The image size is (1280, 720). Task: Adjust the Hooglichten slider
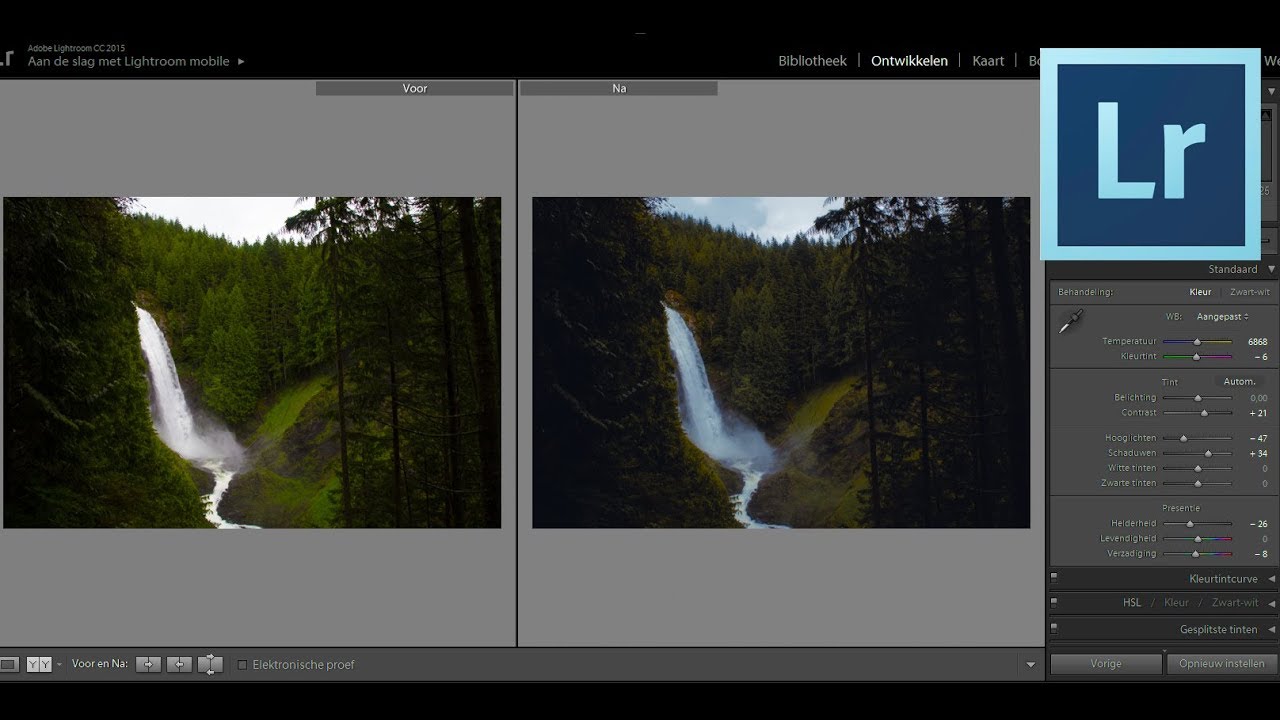point(1197,438)
